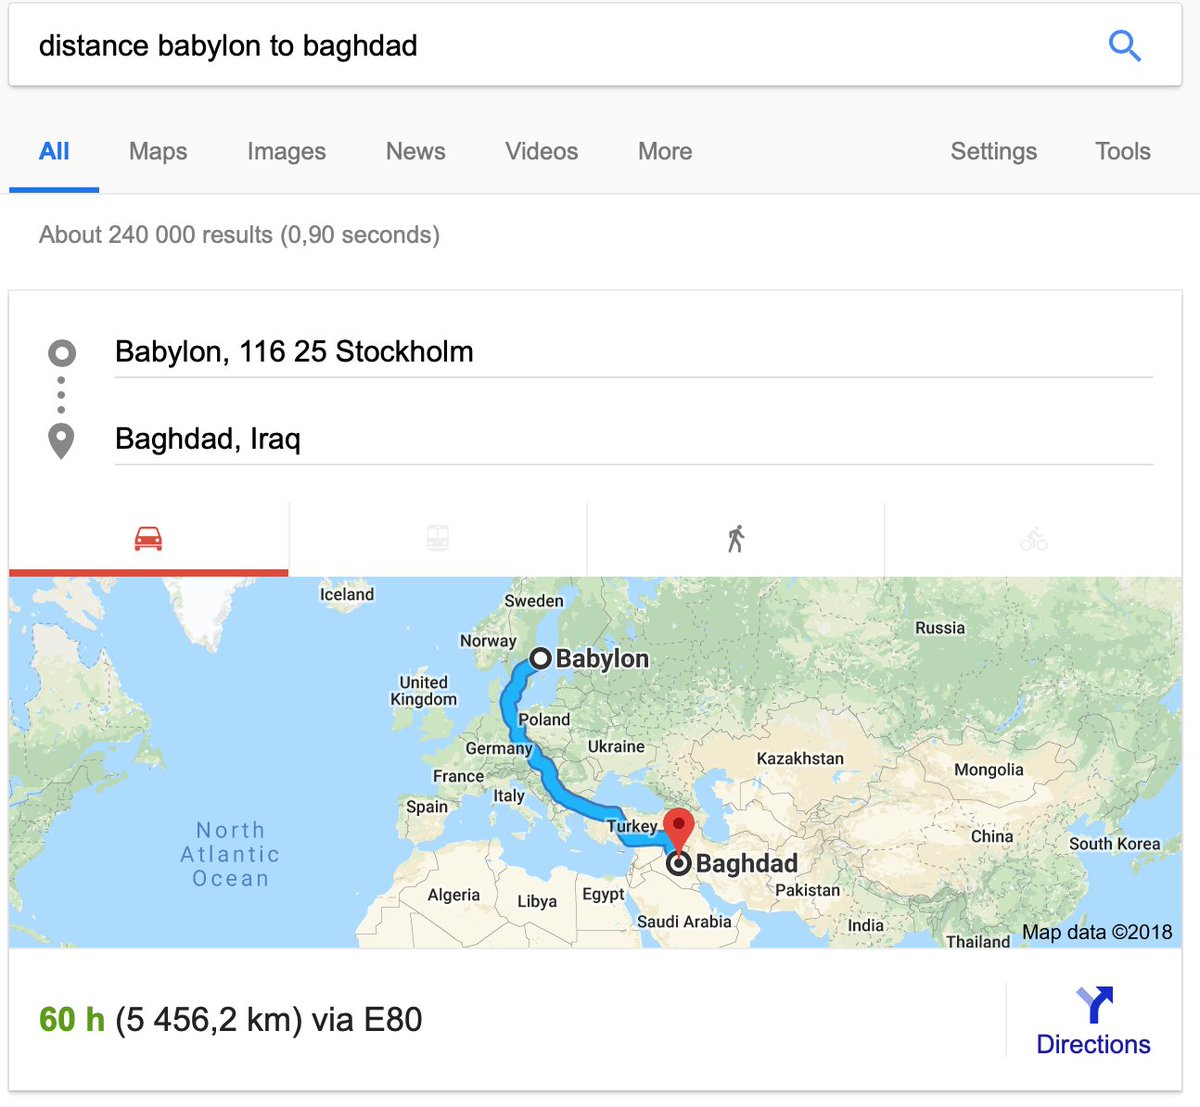Switch to the Maps tab
The height and width of the screenshot is (1107, 1200).
coord(158,151)
